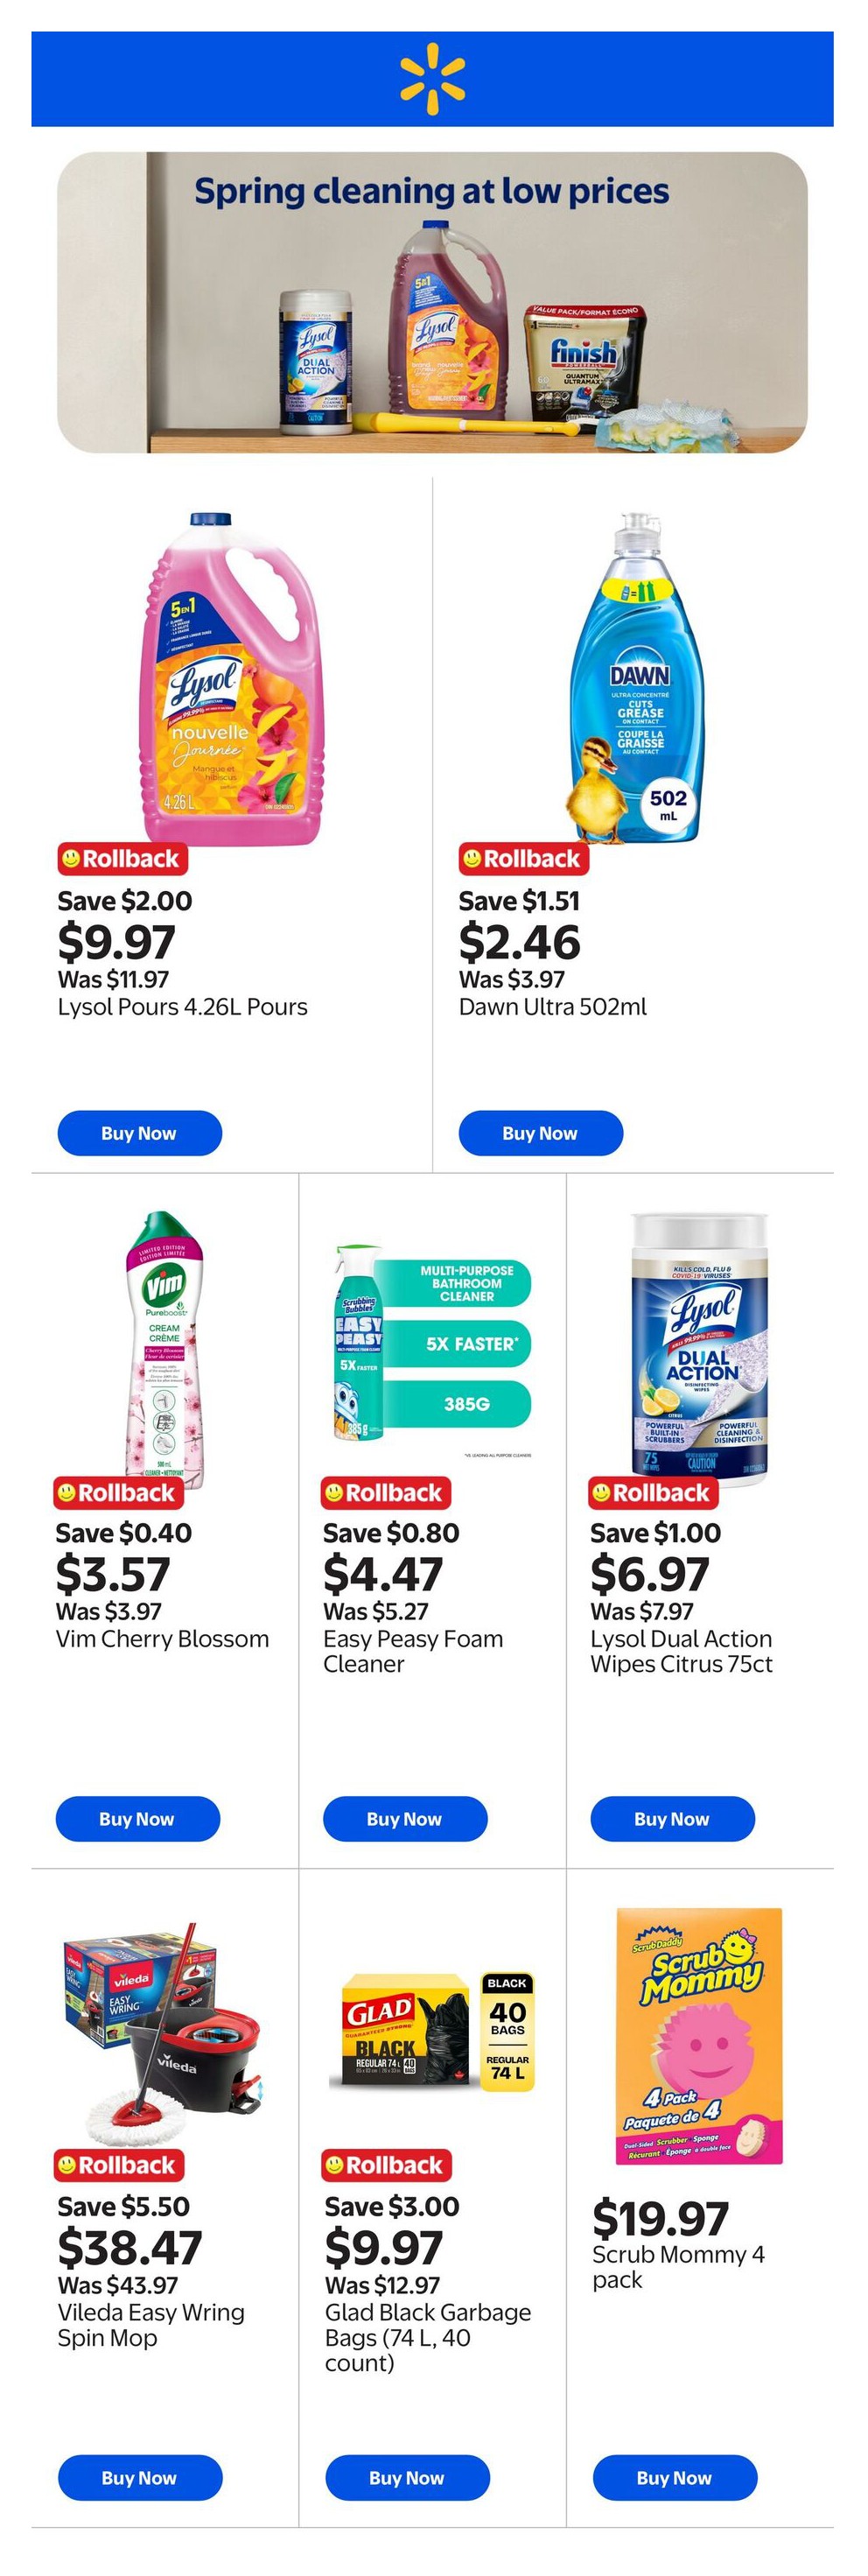Click the Lysol Pours 4.26L product image
The height and width of the screenshot is (2576, 868).
[232, 678]
